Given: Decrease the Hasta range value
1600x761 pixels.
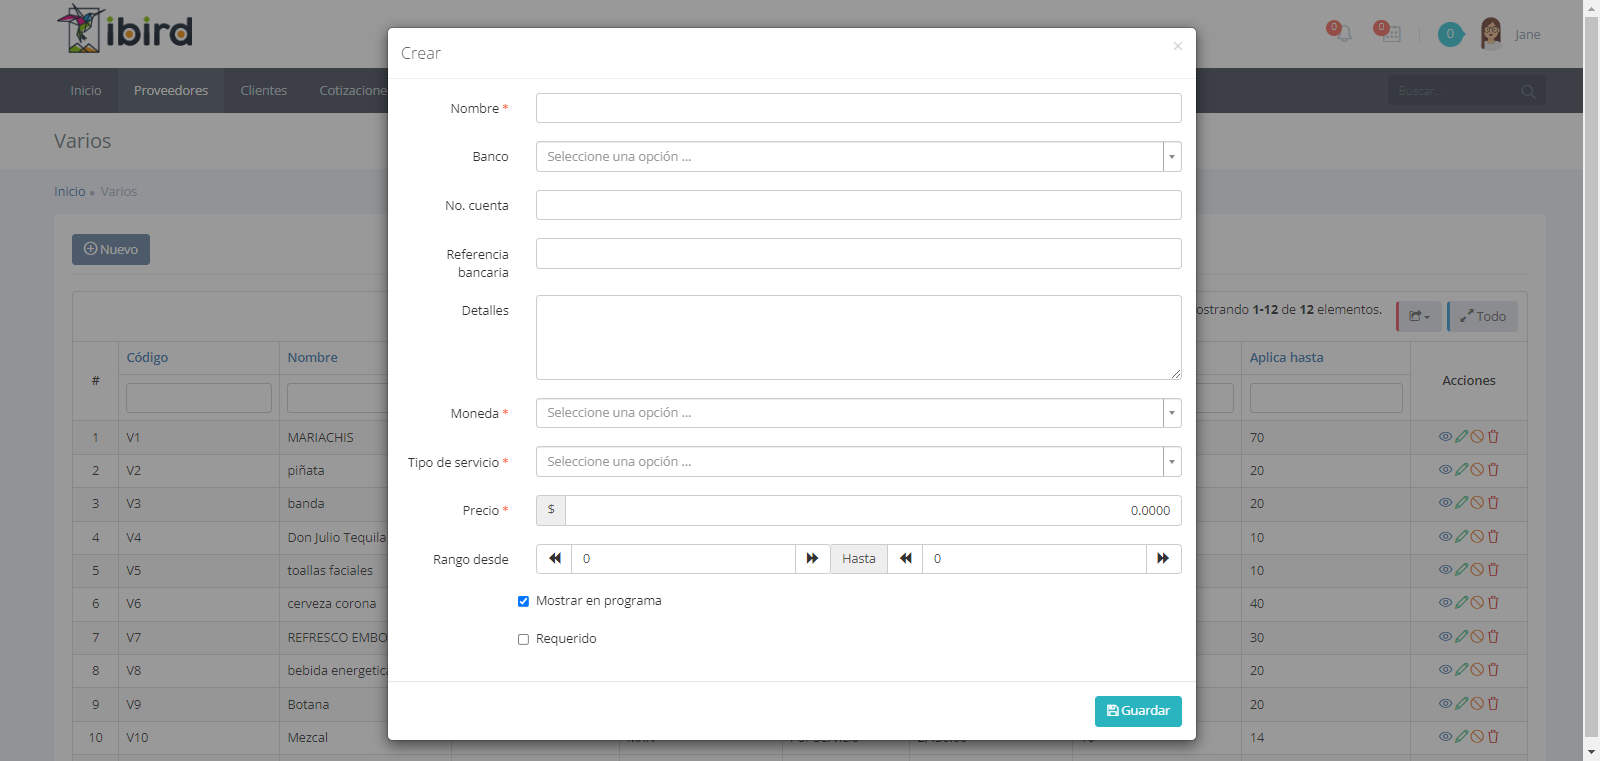Looking at the screenshot, I should coord(905,559).
